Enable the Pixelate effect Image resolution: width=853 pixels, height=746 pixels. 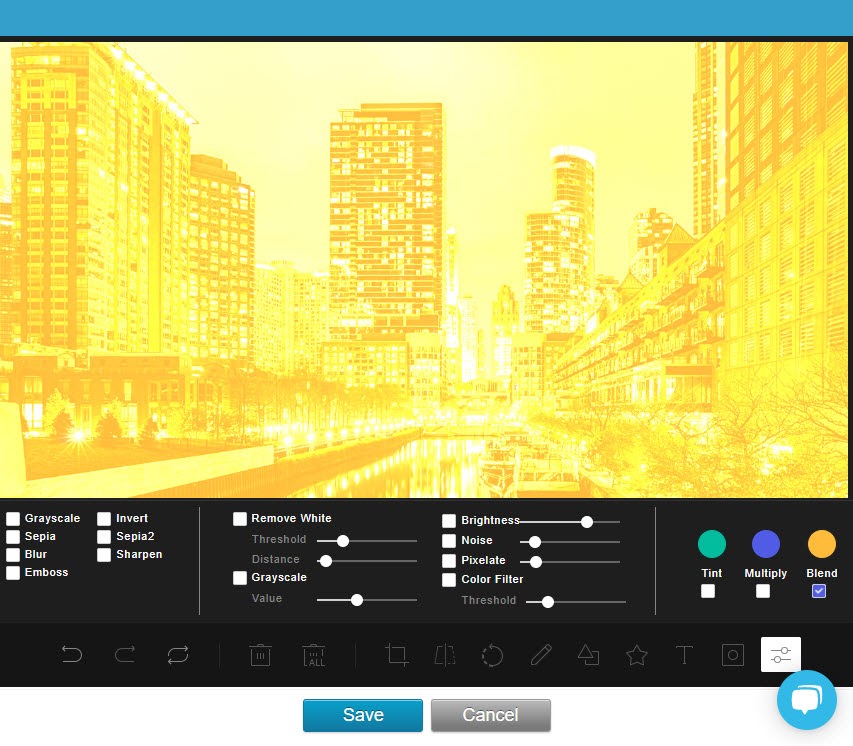[x=448, y=560]
